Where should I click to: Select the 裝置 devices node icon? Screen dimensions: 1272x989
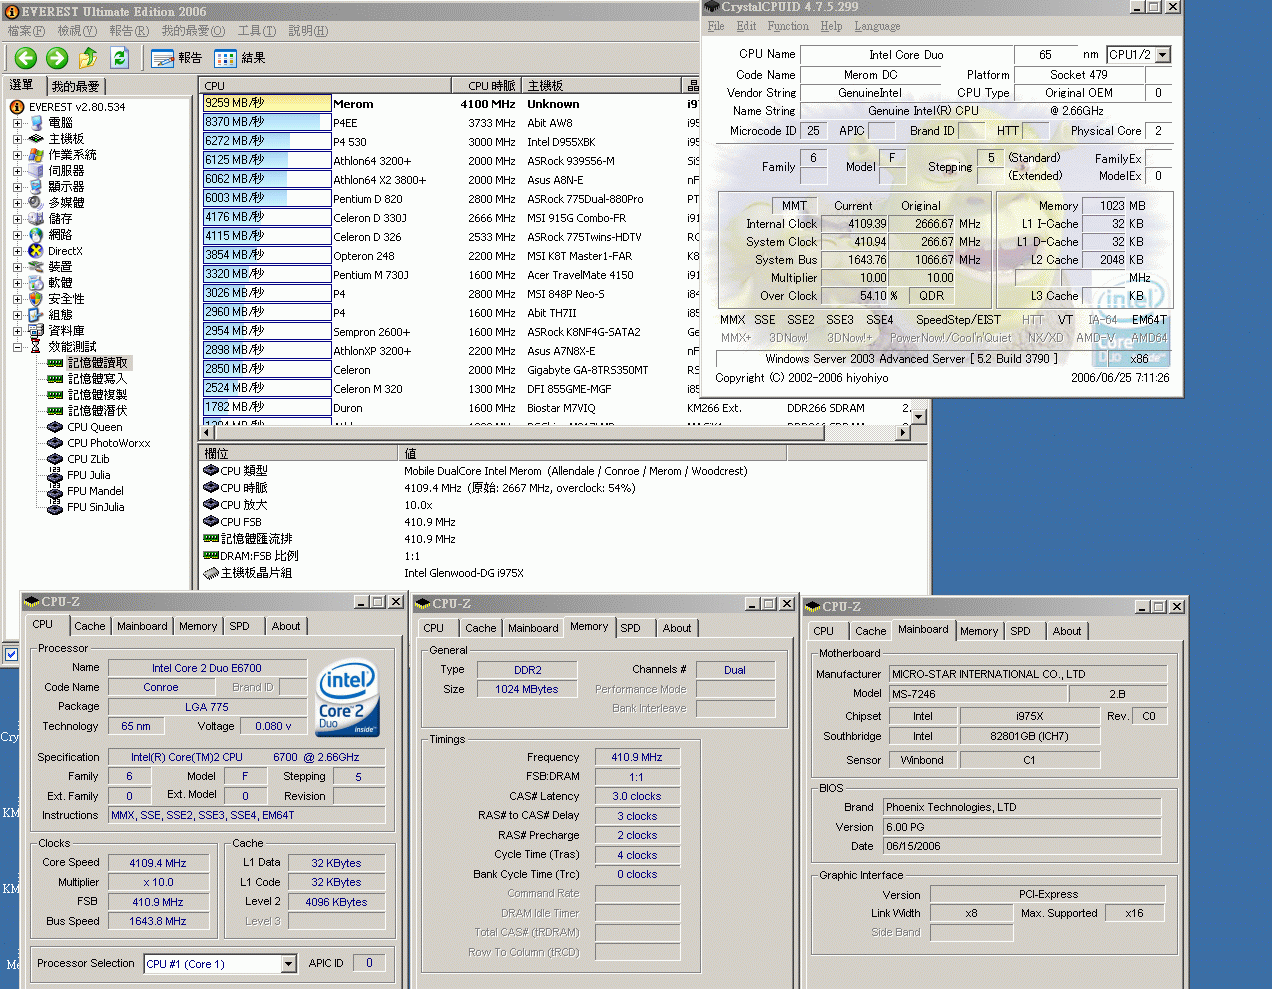click(x=37, y=267)
